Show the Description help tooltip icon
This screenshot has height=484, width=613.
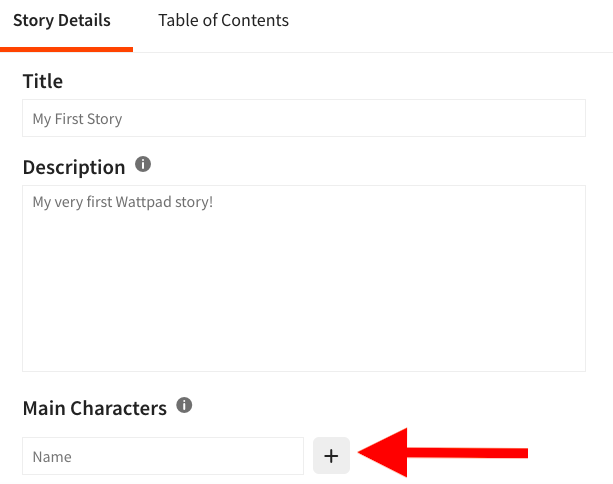(143, 164)
